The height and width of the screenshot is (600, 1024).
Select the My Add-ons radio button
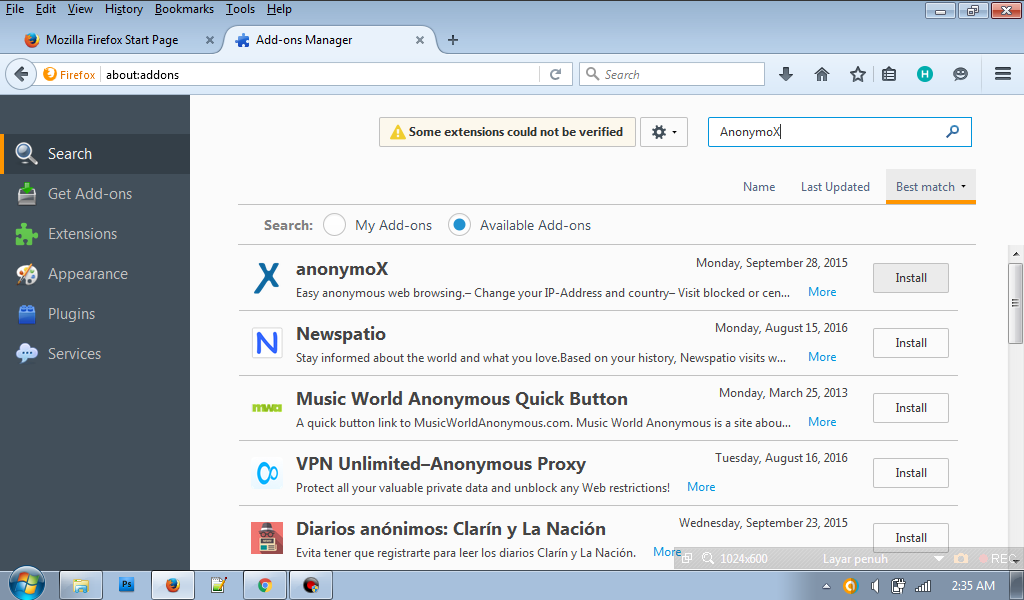334,225
